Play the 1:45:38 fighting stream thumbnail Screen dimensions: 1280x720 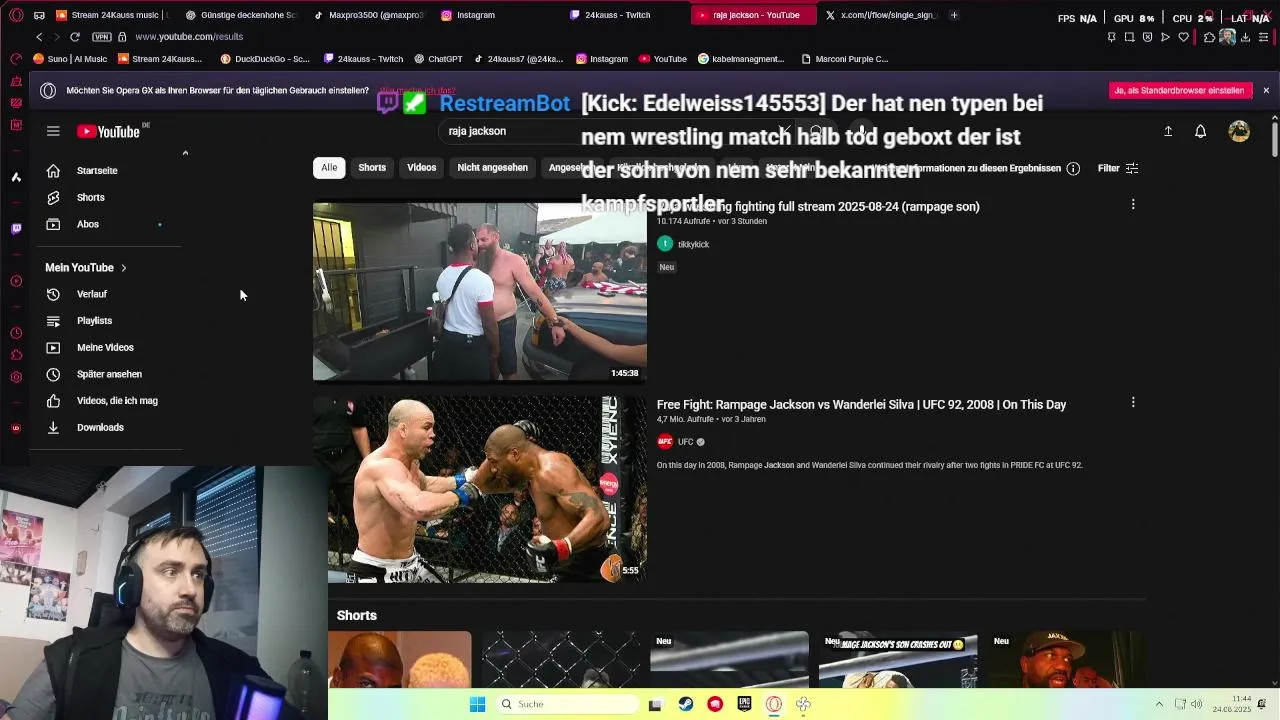480,292
